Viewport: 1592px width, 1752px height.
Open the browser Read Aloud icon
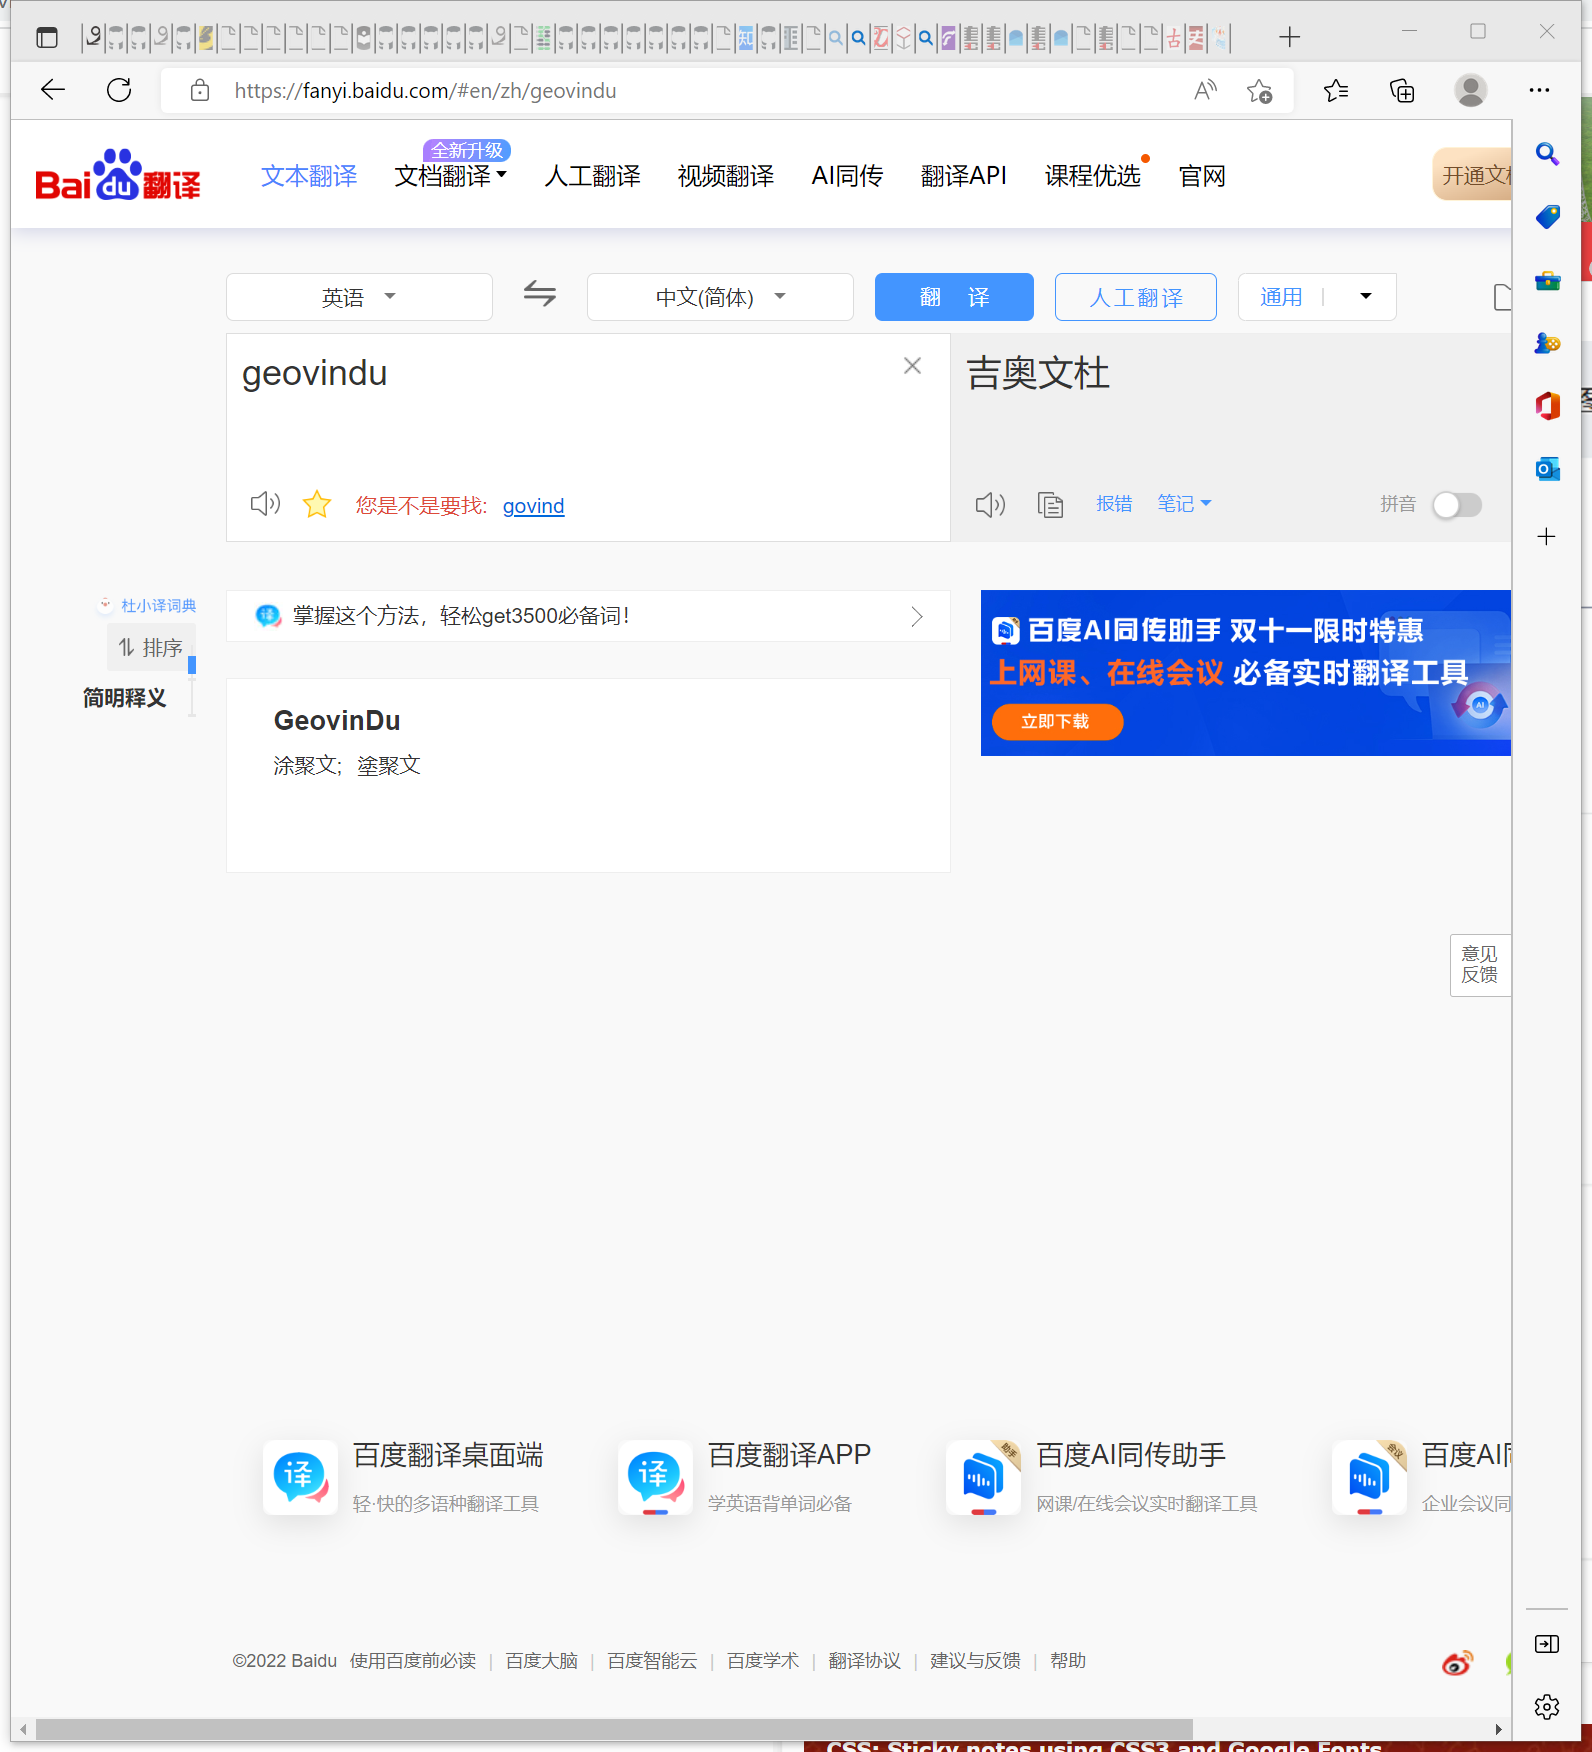click(x=1206, y=90)
